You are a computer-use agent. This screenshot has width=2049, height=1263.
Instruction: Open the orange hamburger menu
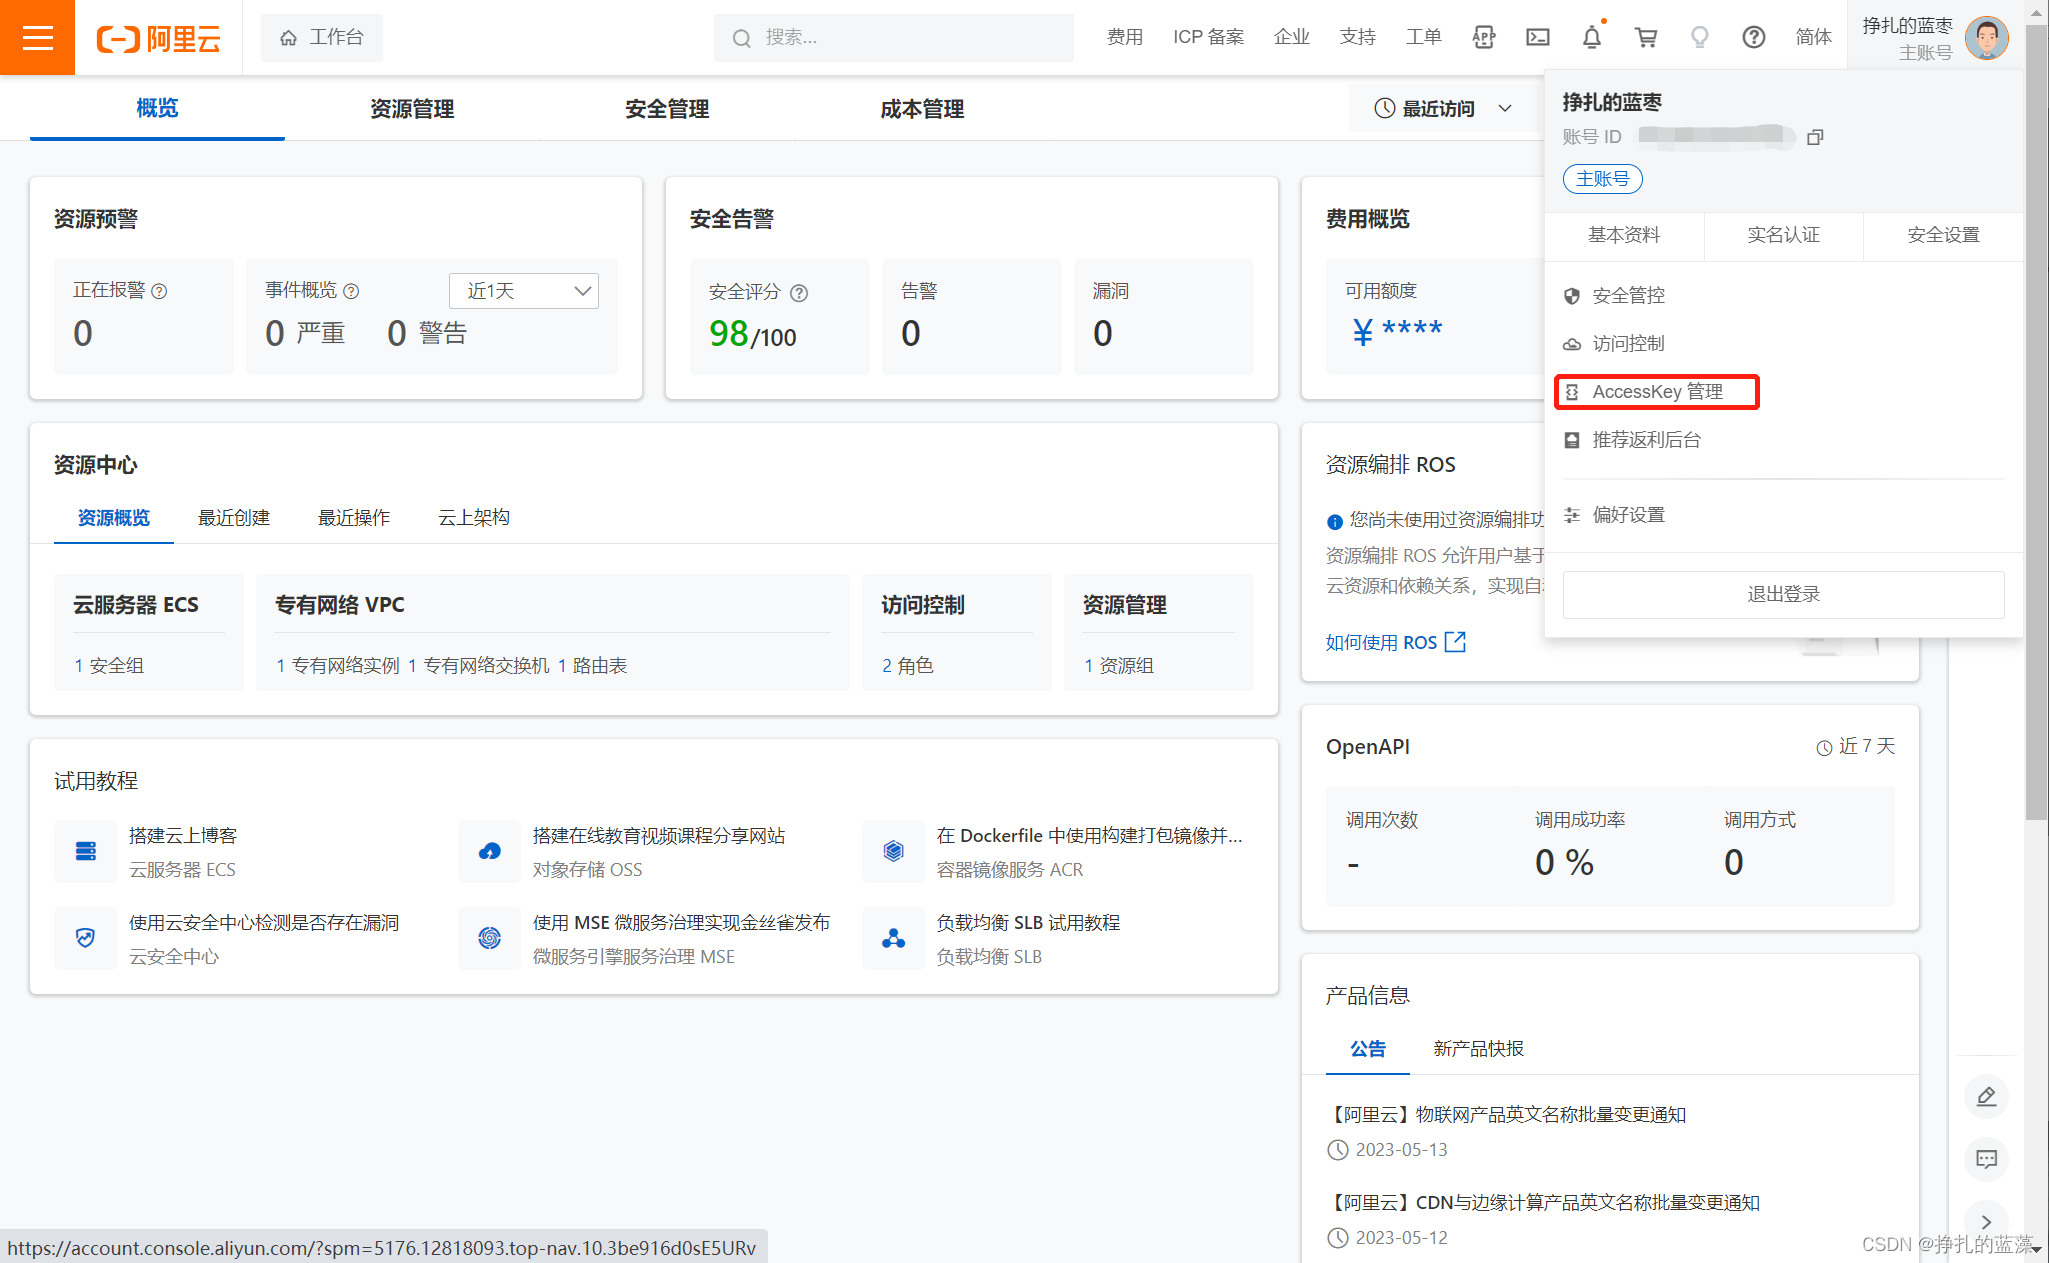37,37
